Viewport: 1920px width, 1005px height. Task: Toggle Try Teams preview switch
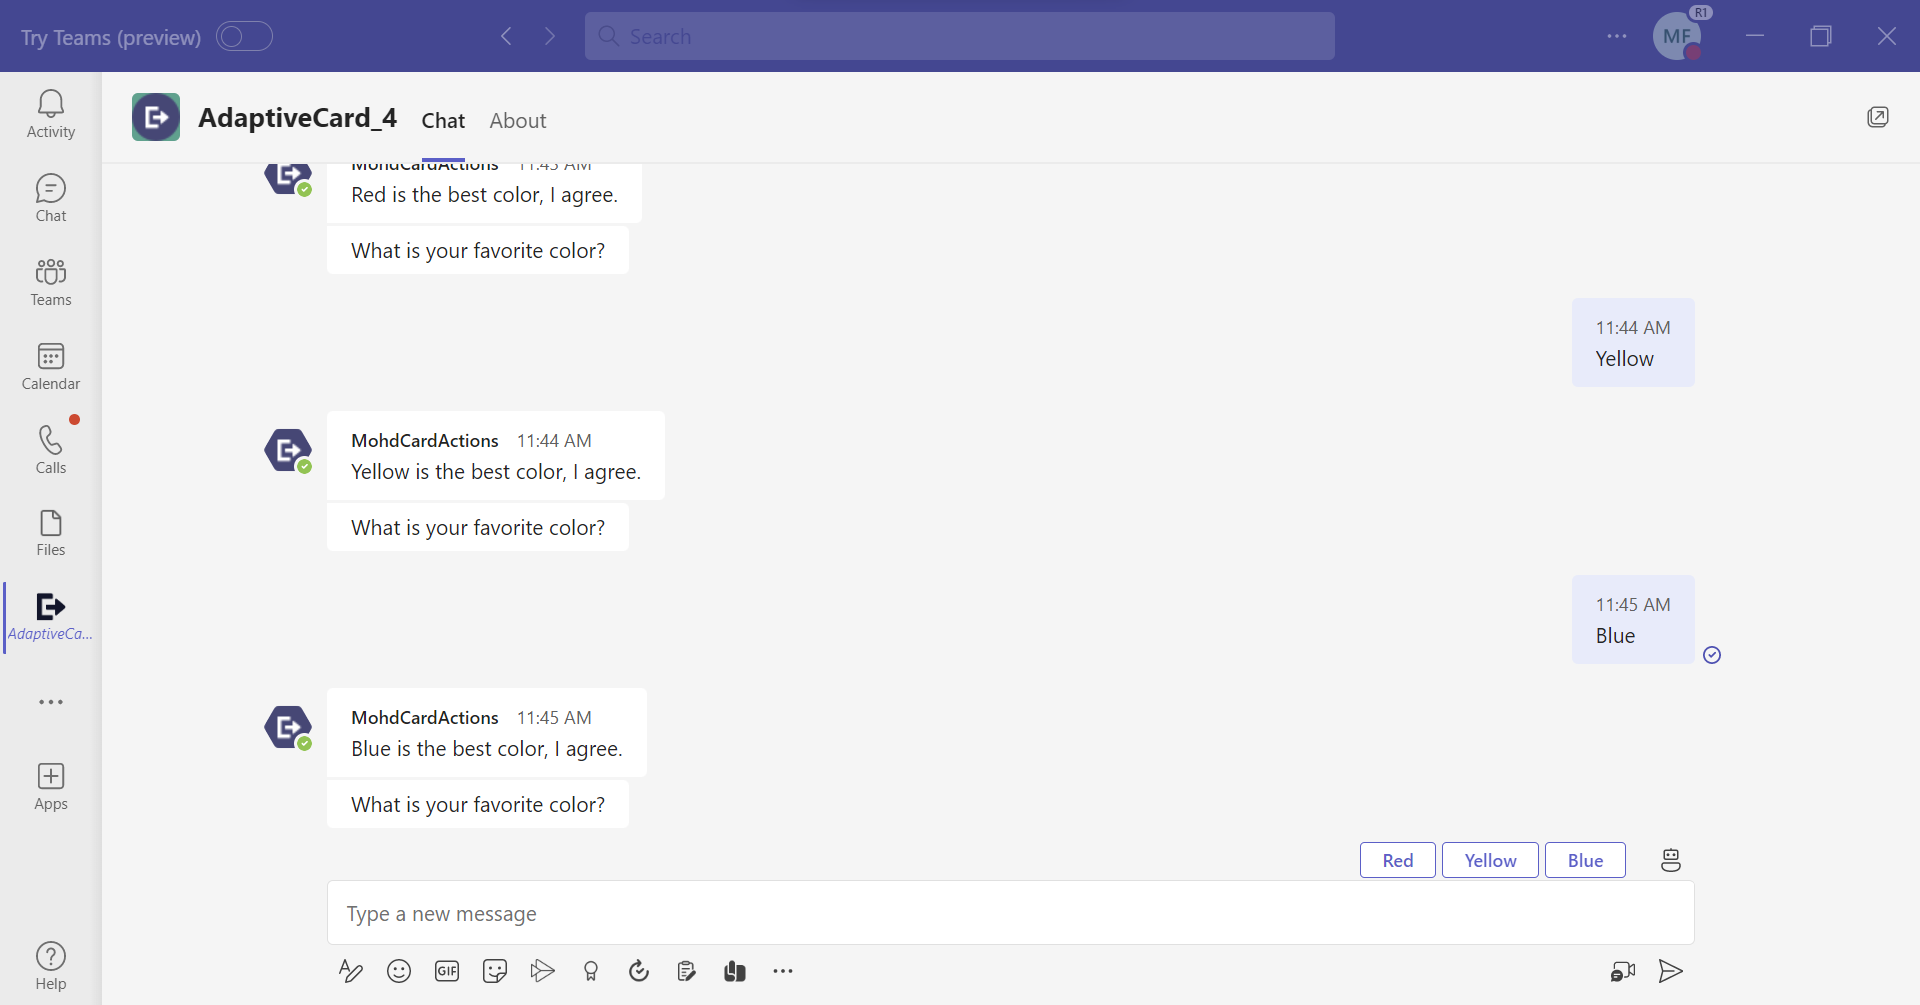244,36
